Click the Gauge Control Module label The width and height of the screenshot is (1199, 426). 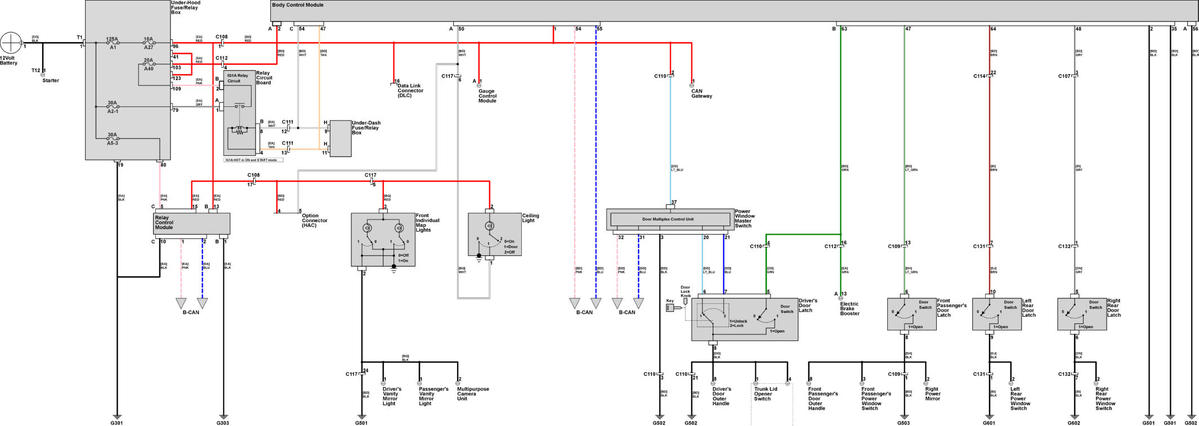pos(489,96)
